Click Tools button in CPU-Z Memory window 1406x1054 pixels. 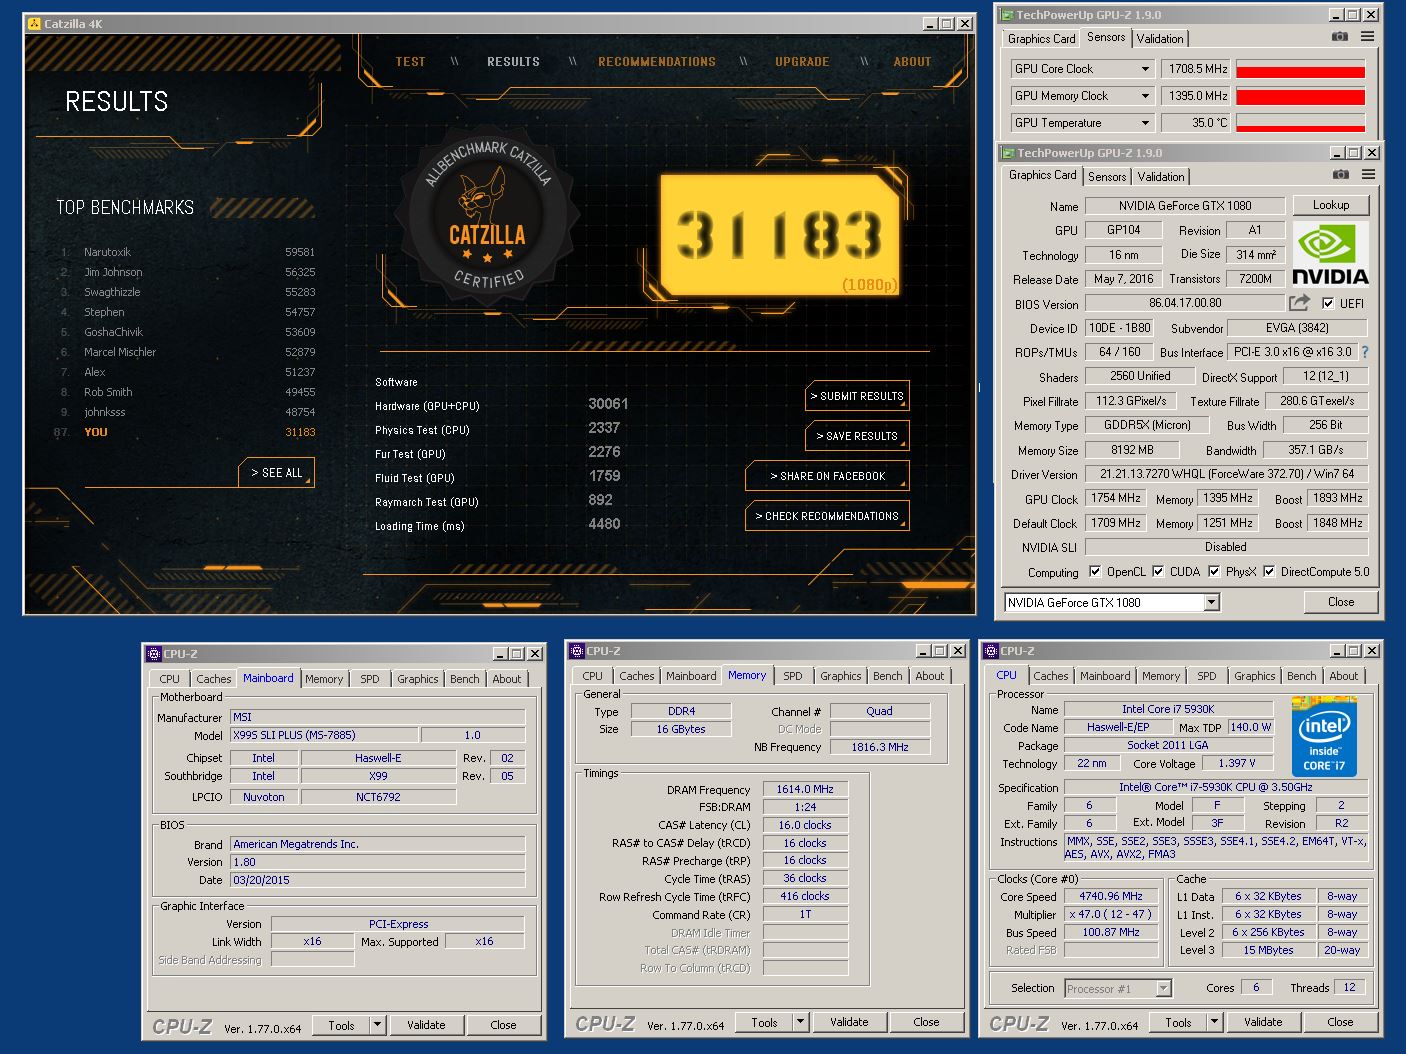[764, 1022]
